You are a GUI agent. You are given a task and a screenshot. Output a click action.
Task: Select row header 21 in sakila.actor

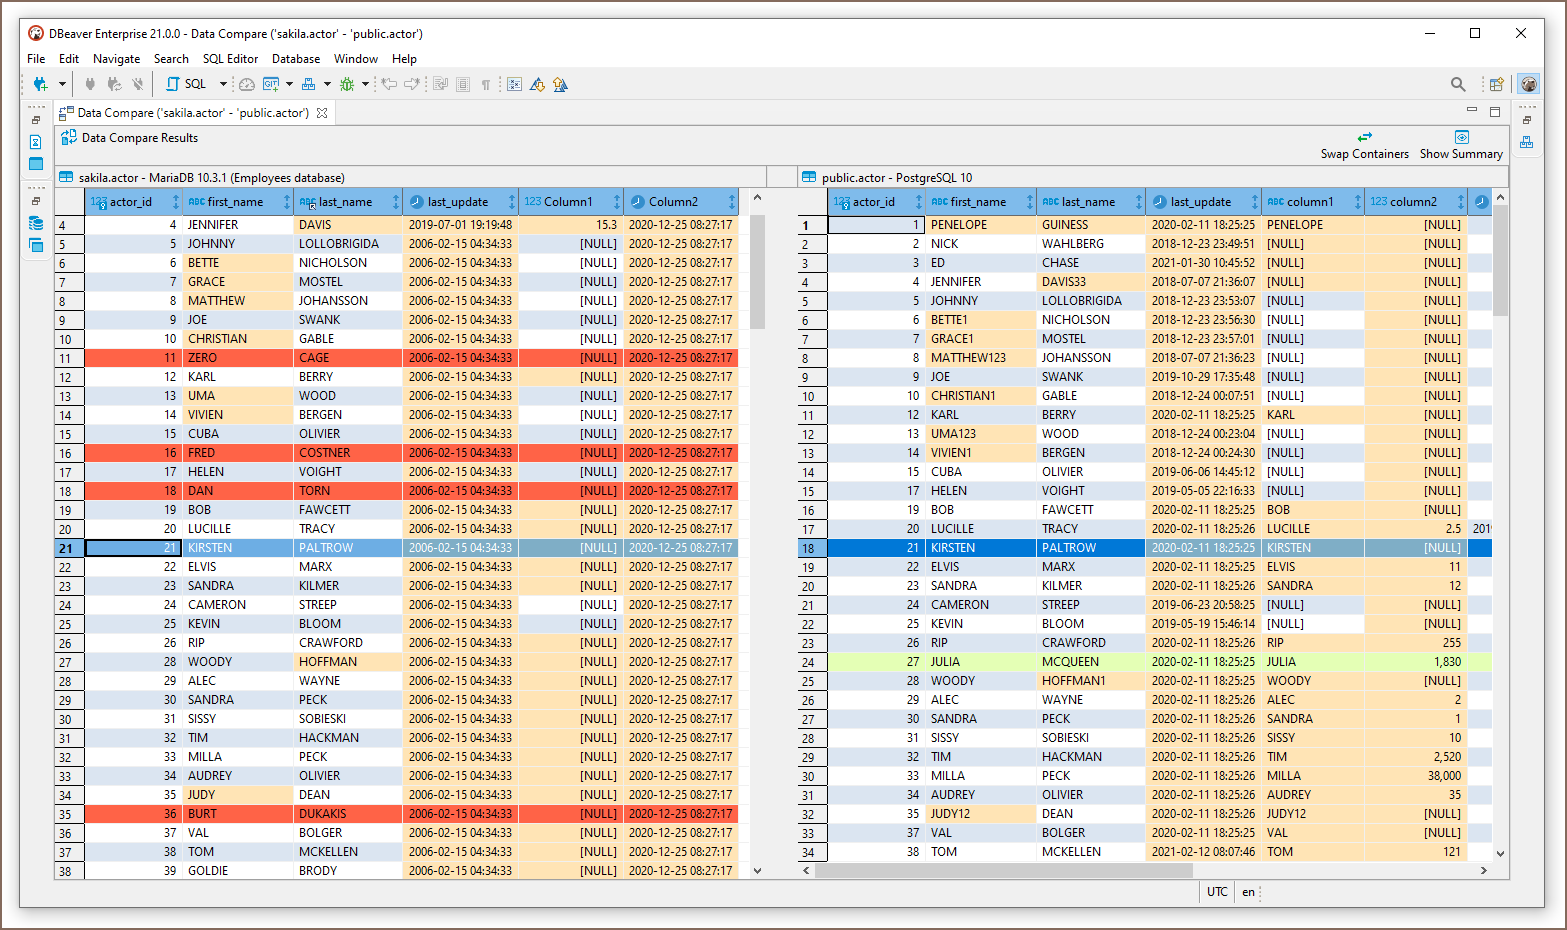pyautogui.click(x=69, y=548)
